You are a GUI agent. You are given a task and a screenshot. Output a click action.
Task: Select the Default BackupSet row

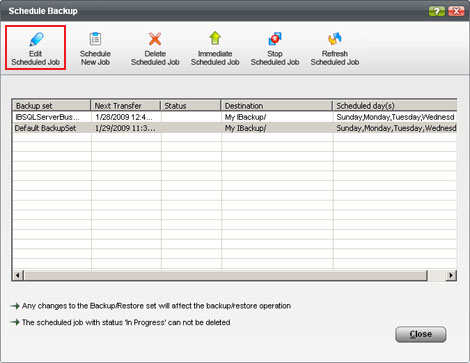pos(235,128)
